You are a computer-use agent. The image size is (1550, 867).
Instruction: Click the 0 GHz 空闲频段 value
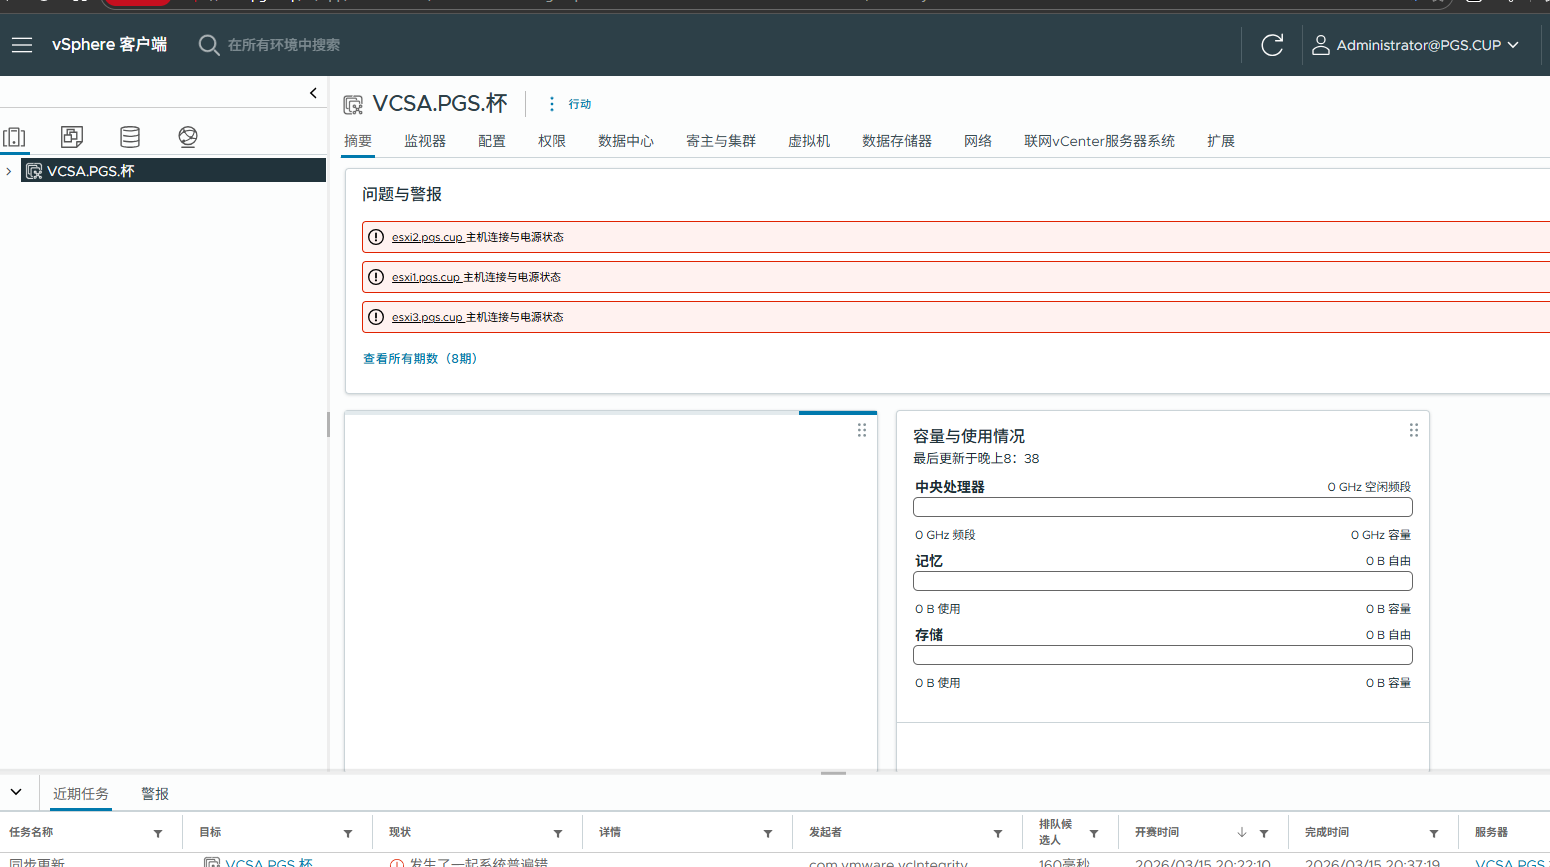coord(1369,487)
